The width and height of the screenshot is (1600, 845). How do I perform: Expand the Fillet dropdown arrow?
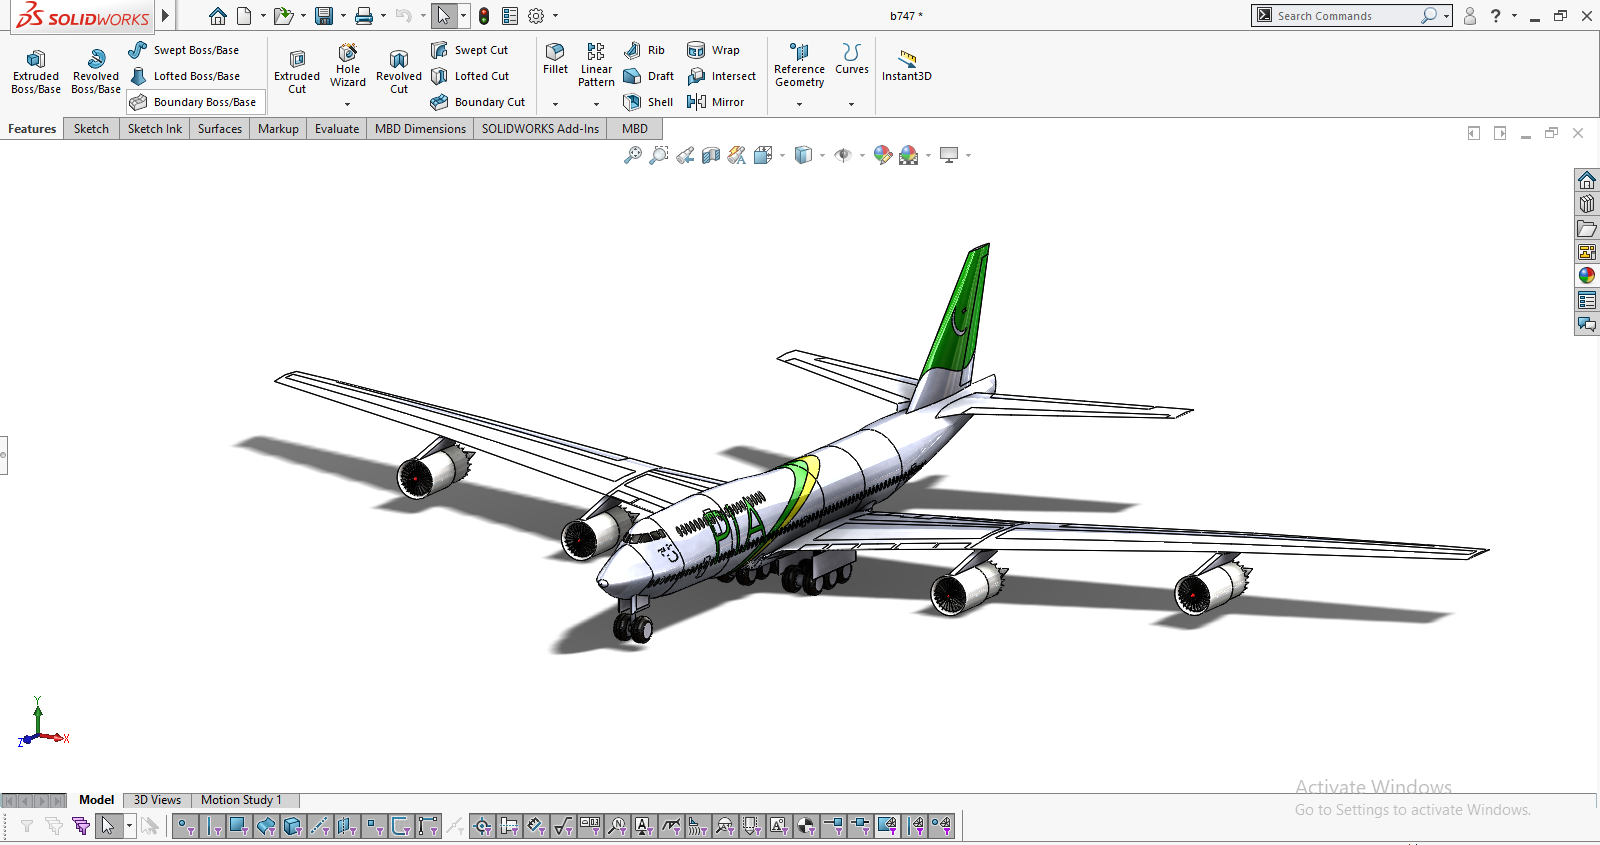coord(555,104)
